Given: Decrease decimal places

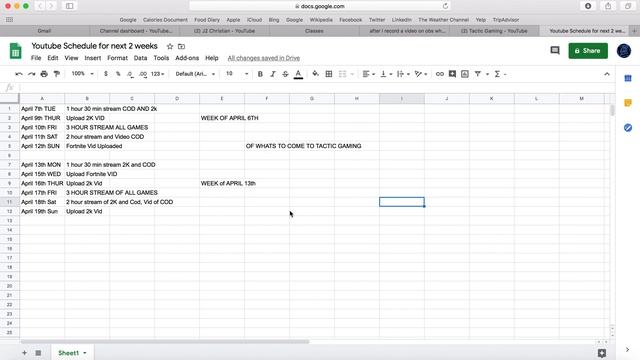Looking at the screenshot, I should click(x=130, y=74).
